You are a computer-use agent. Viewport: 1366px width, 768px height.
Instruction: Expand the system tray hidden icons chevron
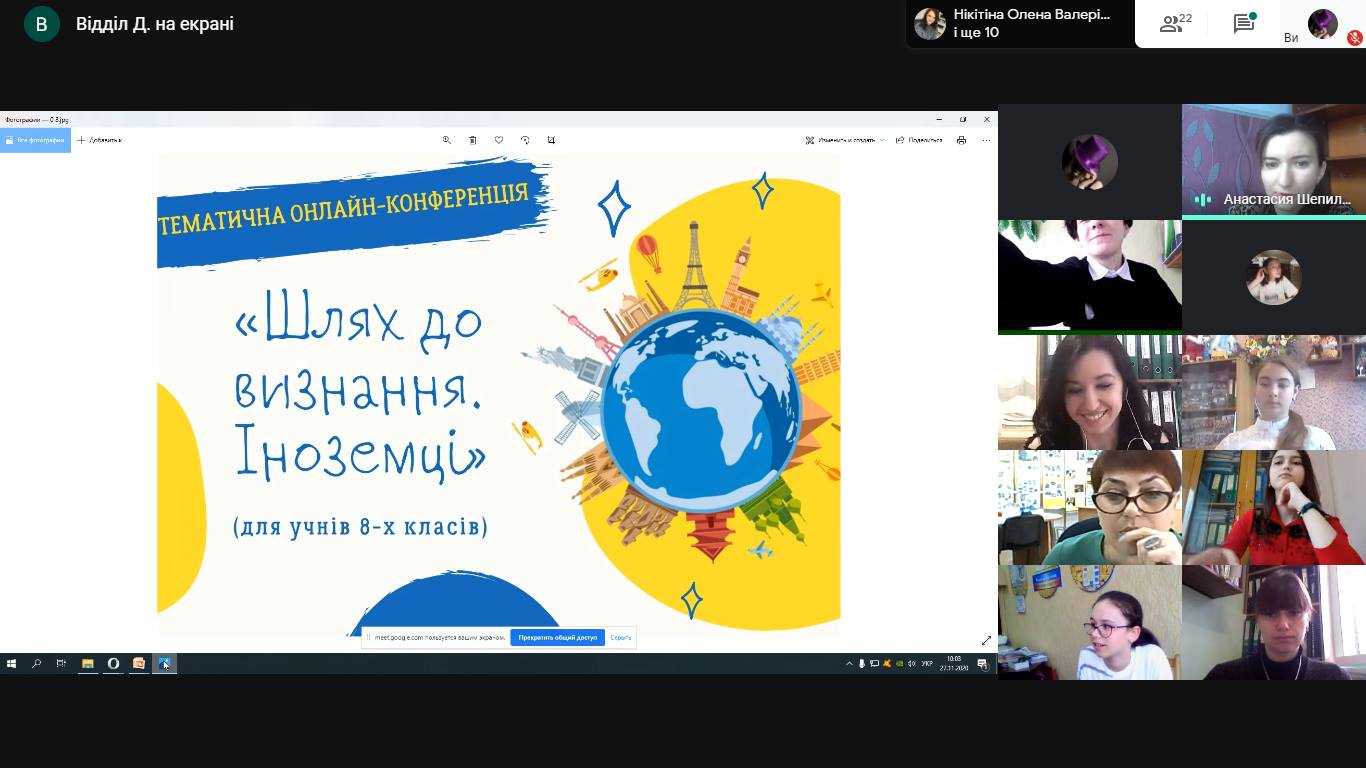pos(849,663)
